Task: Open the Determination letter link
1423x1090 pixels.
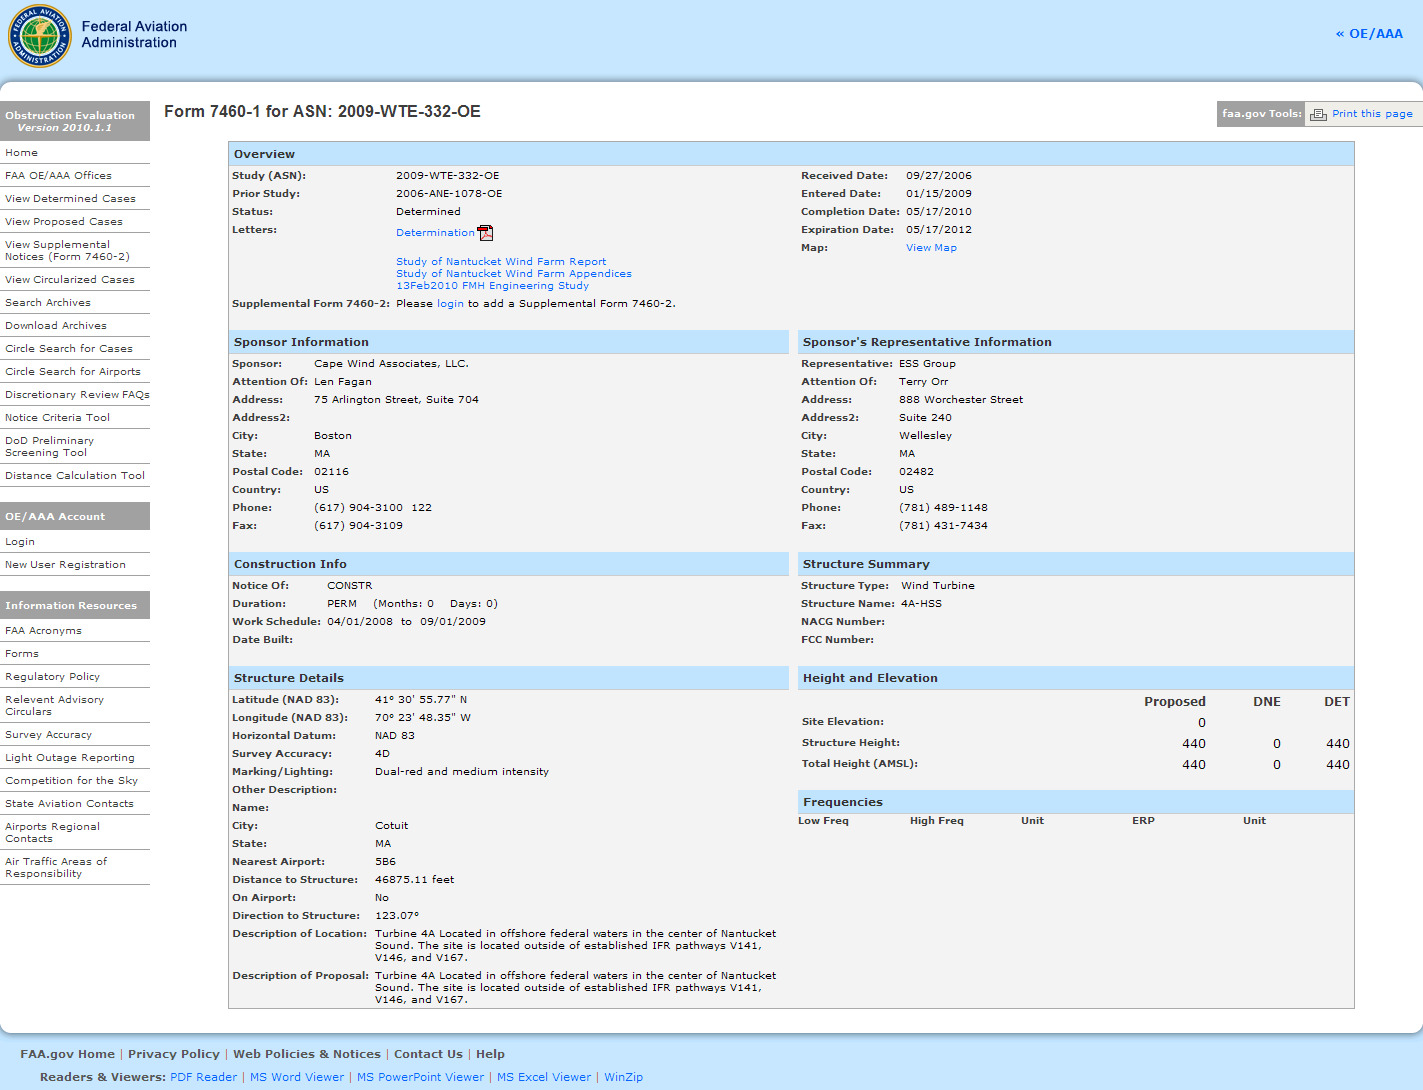Action: [435, 233]
